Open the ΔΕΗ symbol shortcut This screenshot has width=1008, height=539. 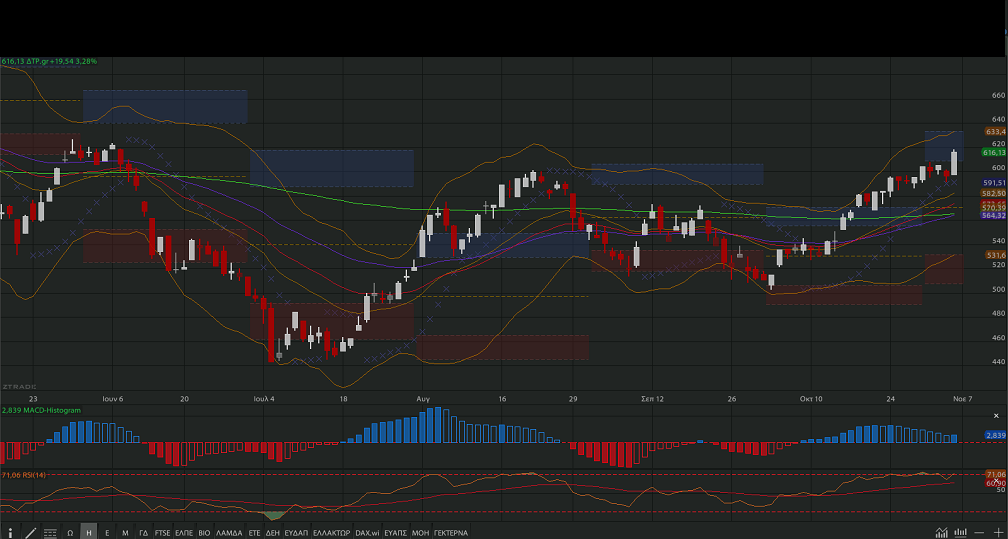point(273,533)
